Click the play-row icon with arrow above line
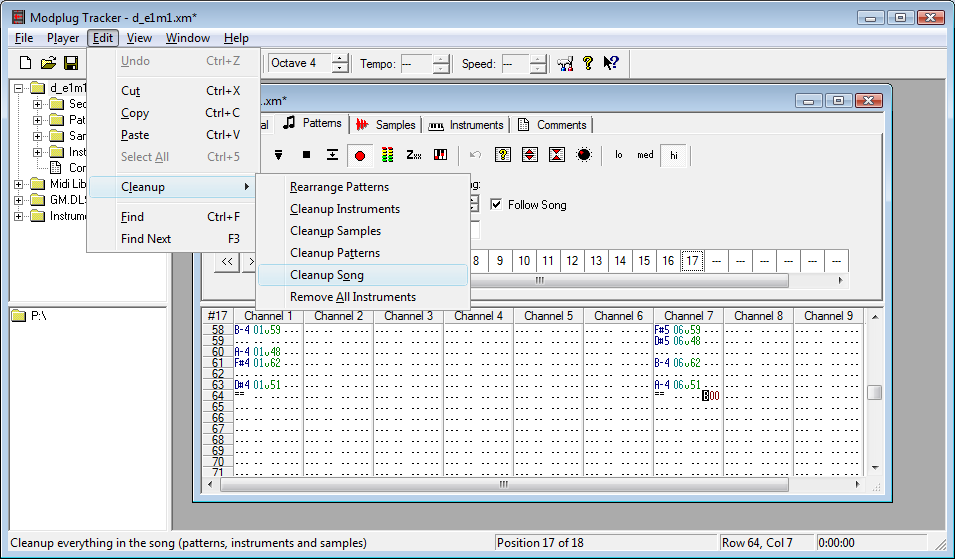955x559 pixels. [x=332, y=155]
